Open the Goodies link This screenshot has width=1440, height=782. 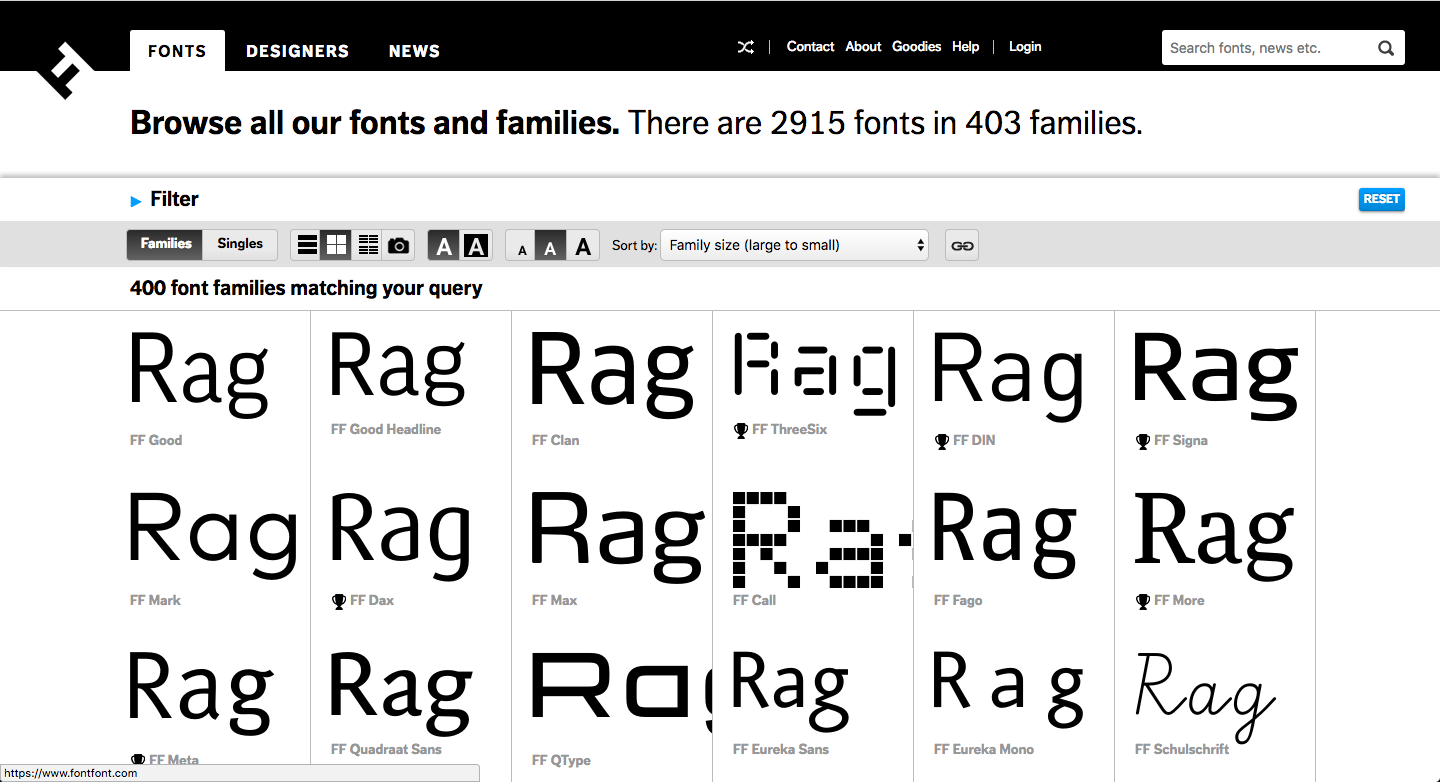click(917, 47)
